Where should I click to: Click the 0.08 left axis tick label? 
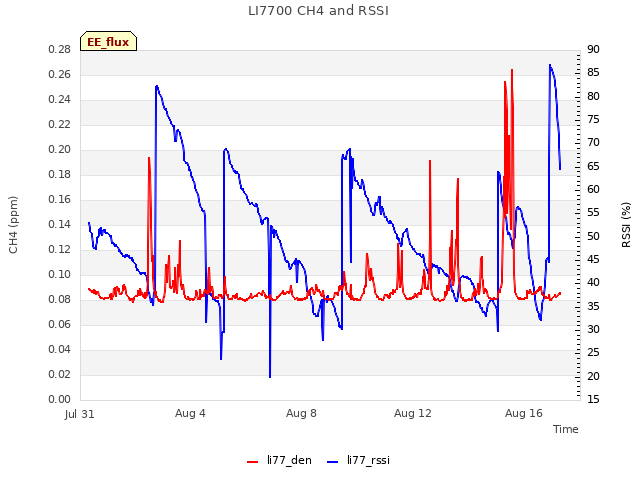[60, 300]
